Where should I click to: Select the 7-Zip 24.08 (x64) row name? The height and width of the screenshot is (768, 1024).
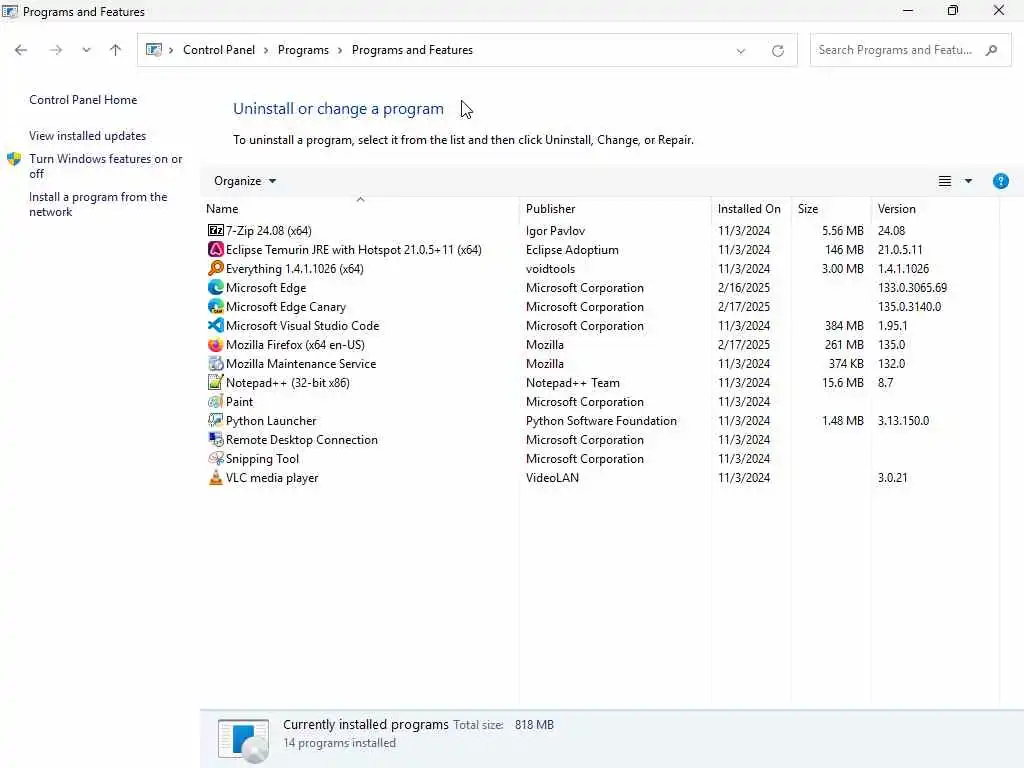pyautogui.click(x=268, y=231)
